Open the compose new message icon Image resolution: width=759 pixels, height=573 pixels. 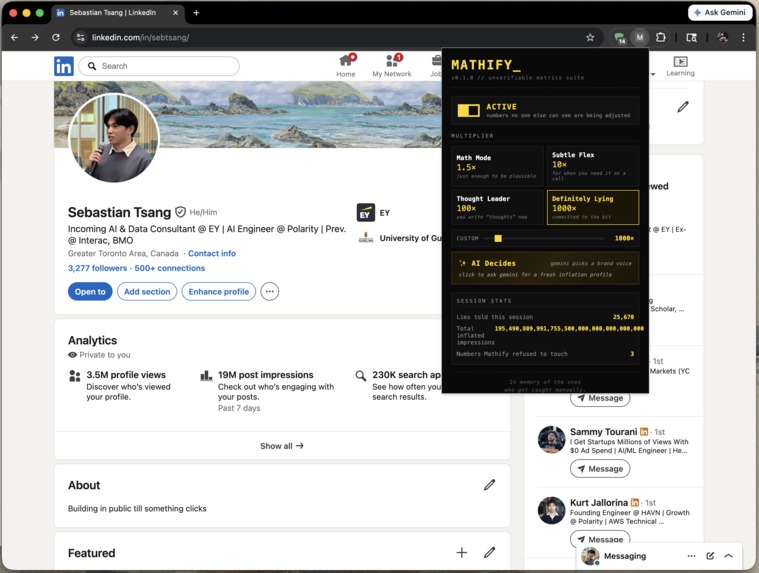pos(710,556)
